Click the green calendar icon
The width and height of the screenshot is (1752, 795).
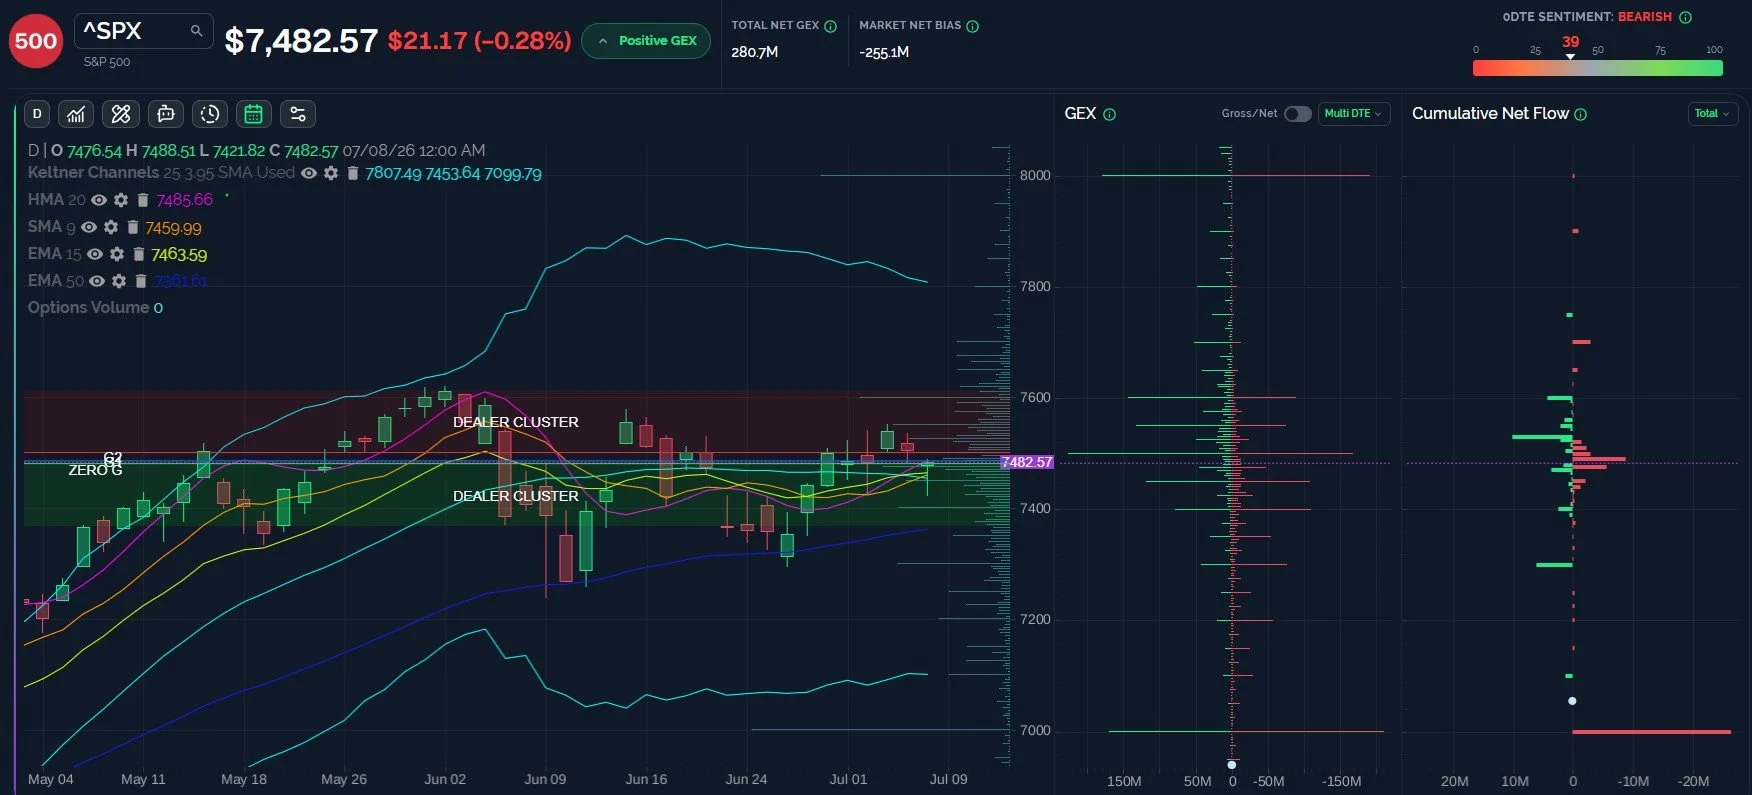click(x=253, y=114)
